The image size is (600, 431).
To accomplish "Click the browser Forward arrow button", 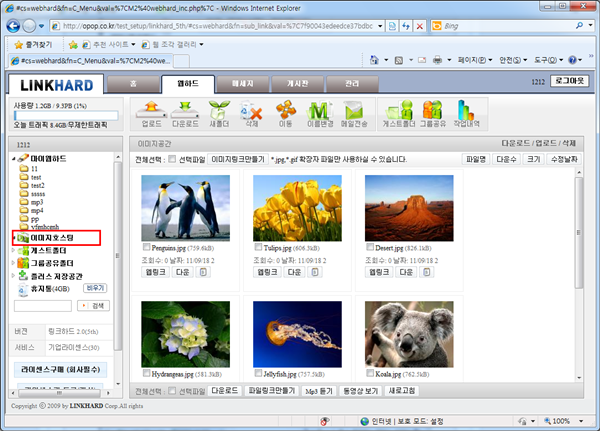I will point(29,26).
